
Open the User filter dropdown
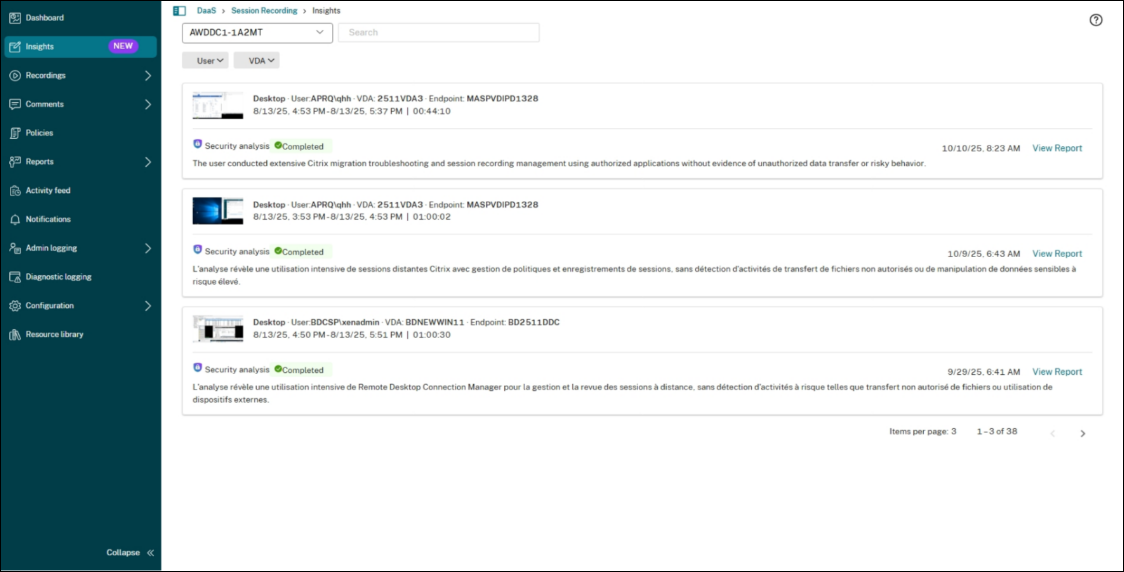point(205,61)
